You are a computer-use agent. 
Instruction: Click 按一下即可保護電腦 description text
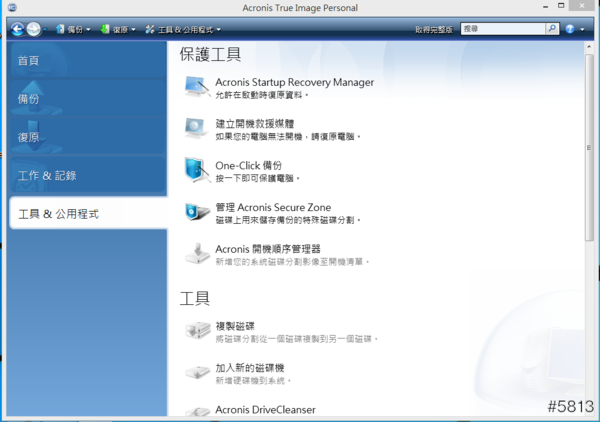click(x=257, y=178)
